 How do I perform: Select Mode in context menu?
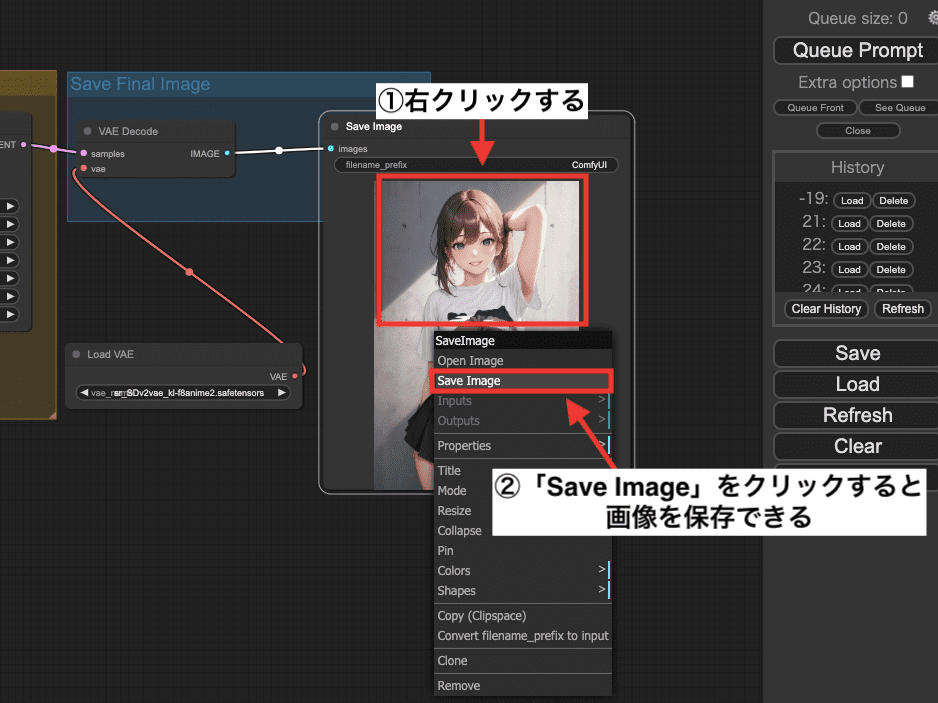click(463, 491)
